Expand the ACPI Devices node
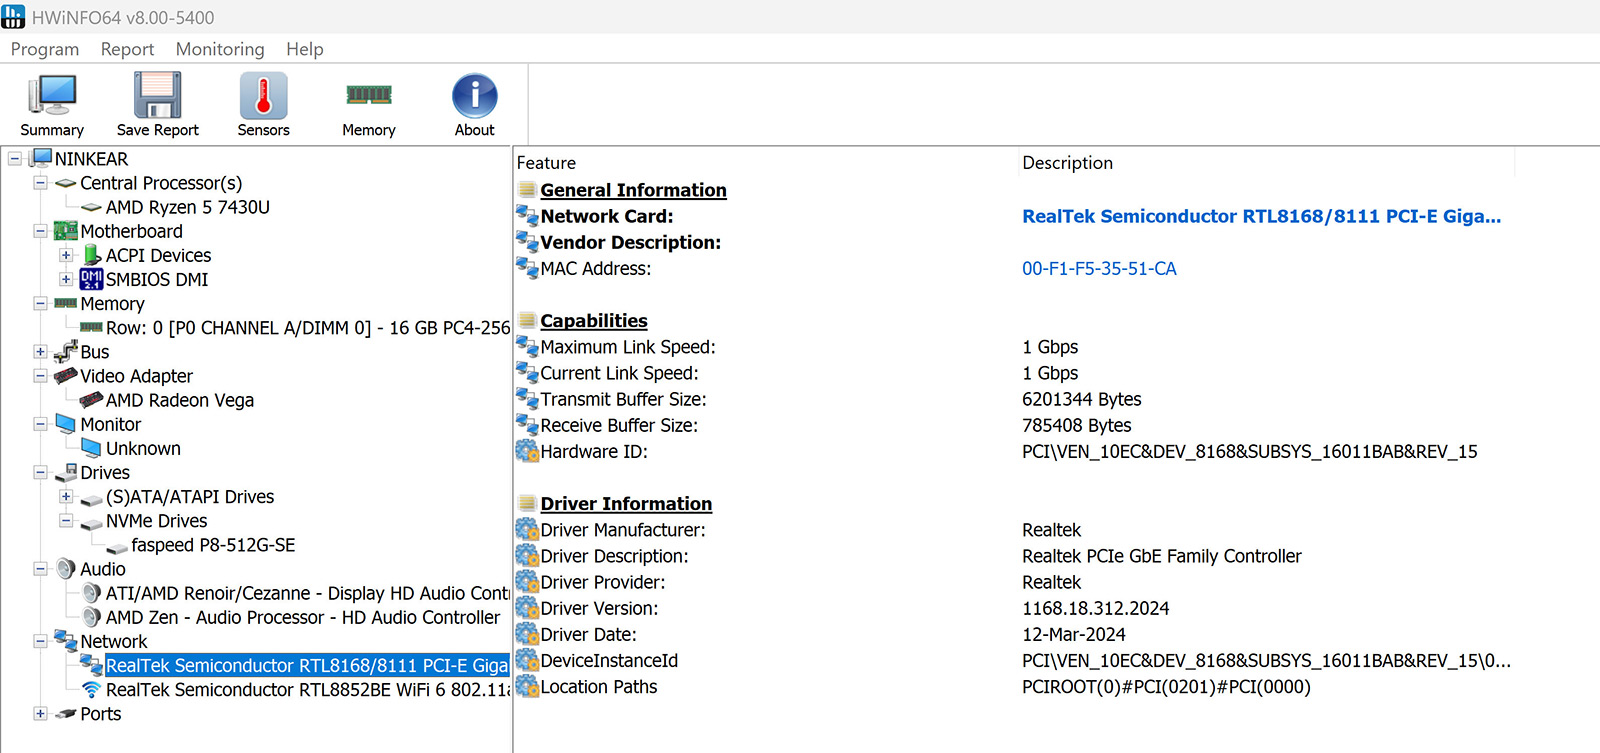The width and height of the screenshot is (1600, 753). click(66, 255)
